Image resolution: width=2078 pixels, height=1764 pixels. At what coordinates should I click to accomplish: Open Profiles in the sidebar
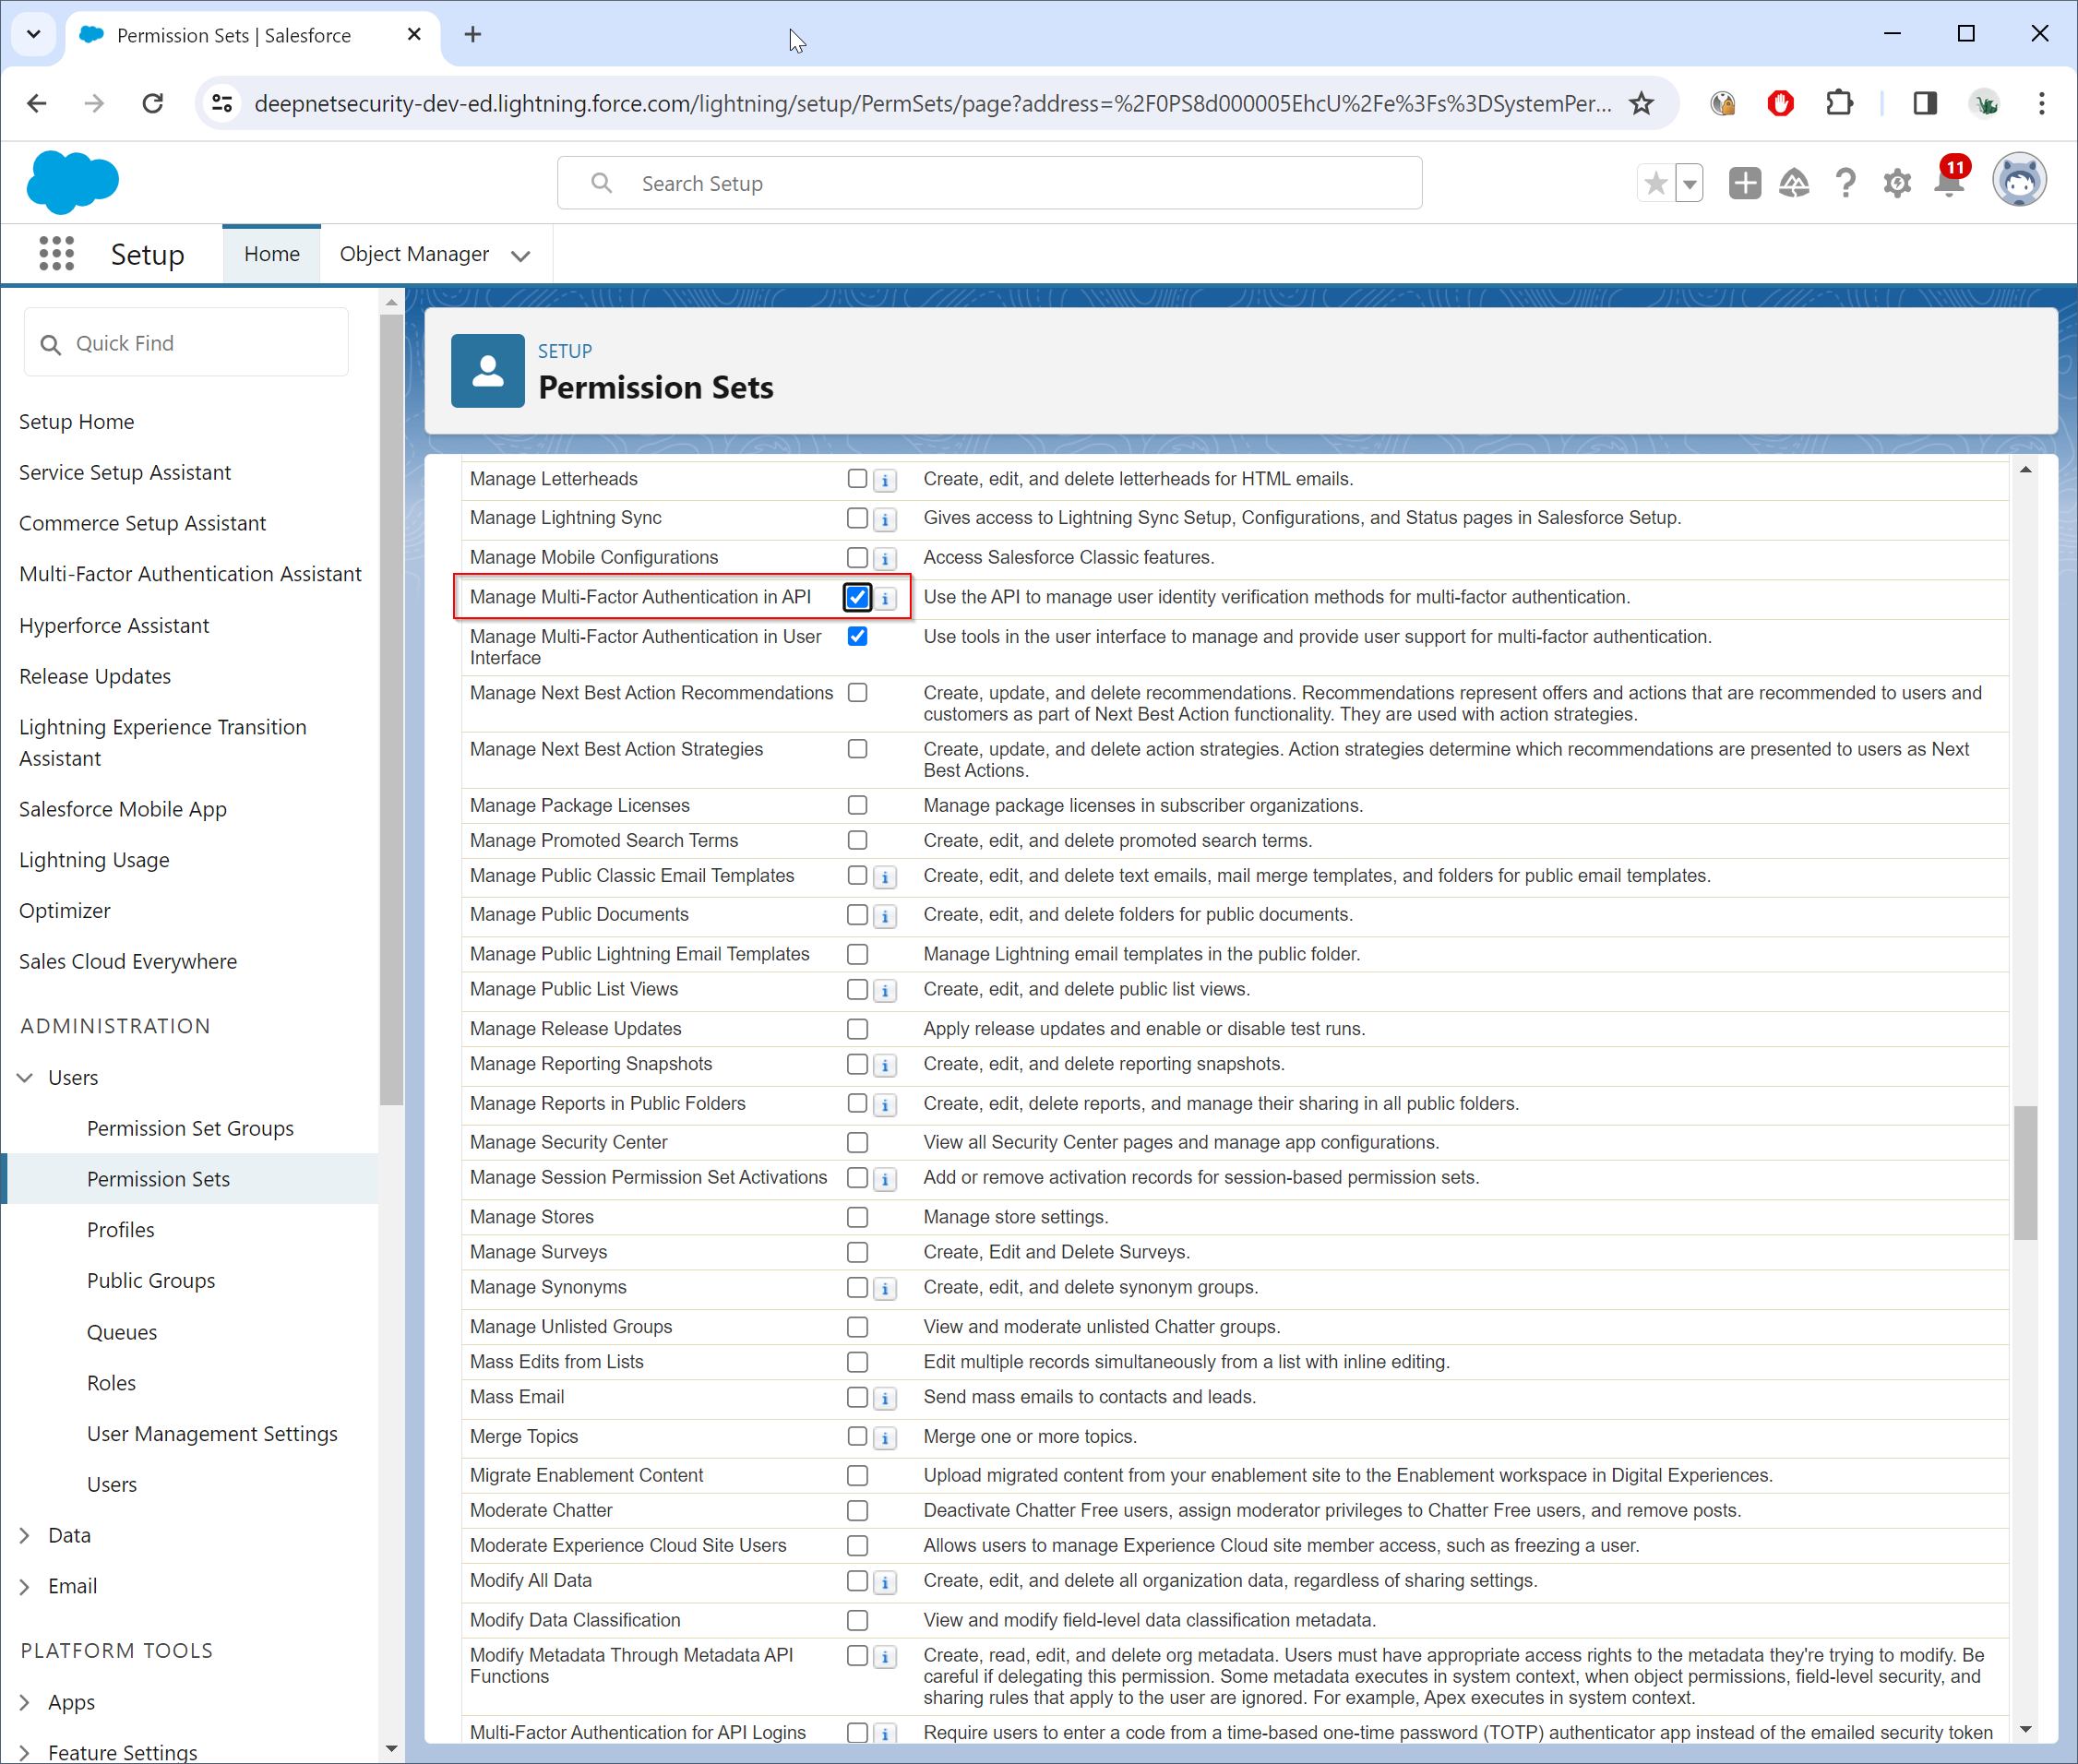(x=120, y=1229)
